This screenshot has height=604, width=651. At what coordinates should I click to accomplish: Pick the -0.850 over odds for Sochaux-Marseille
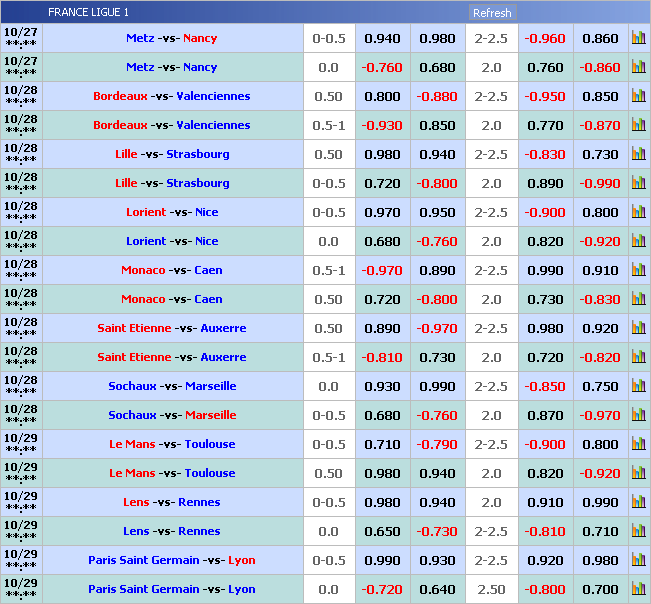coord(545,387)
